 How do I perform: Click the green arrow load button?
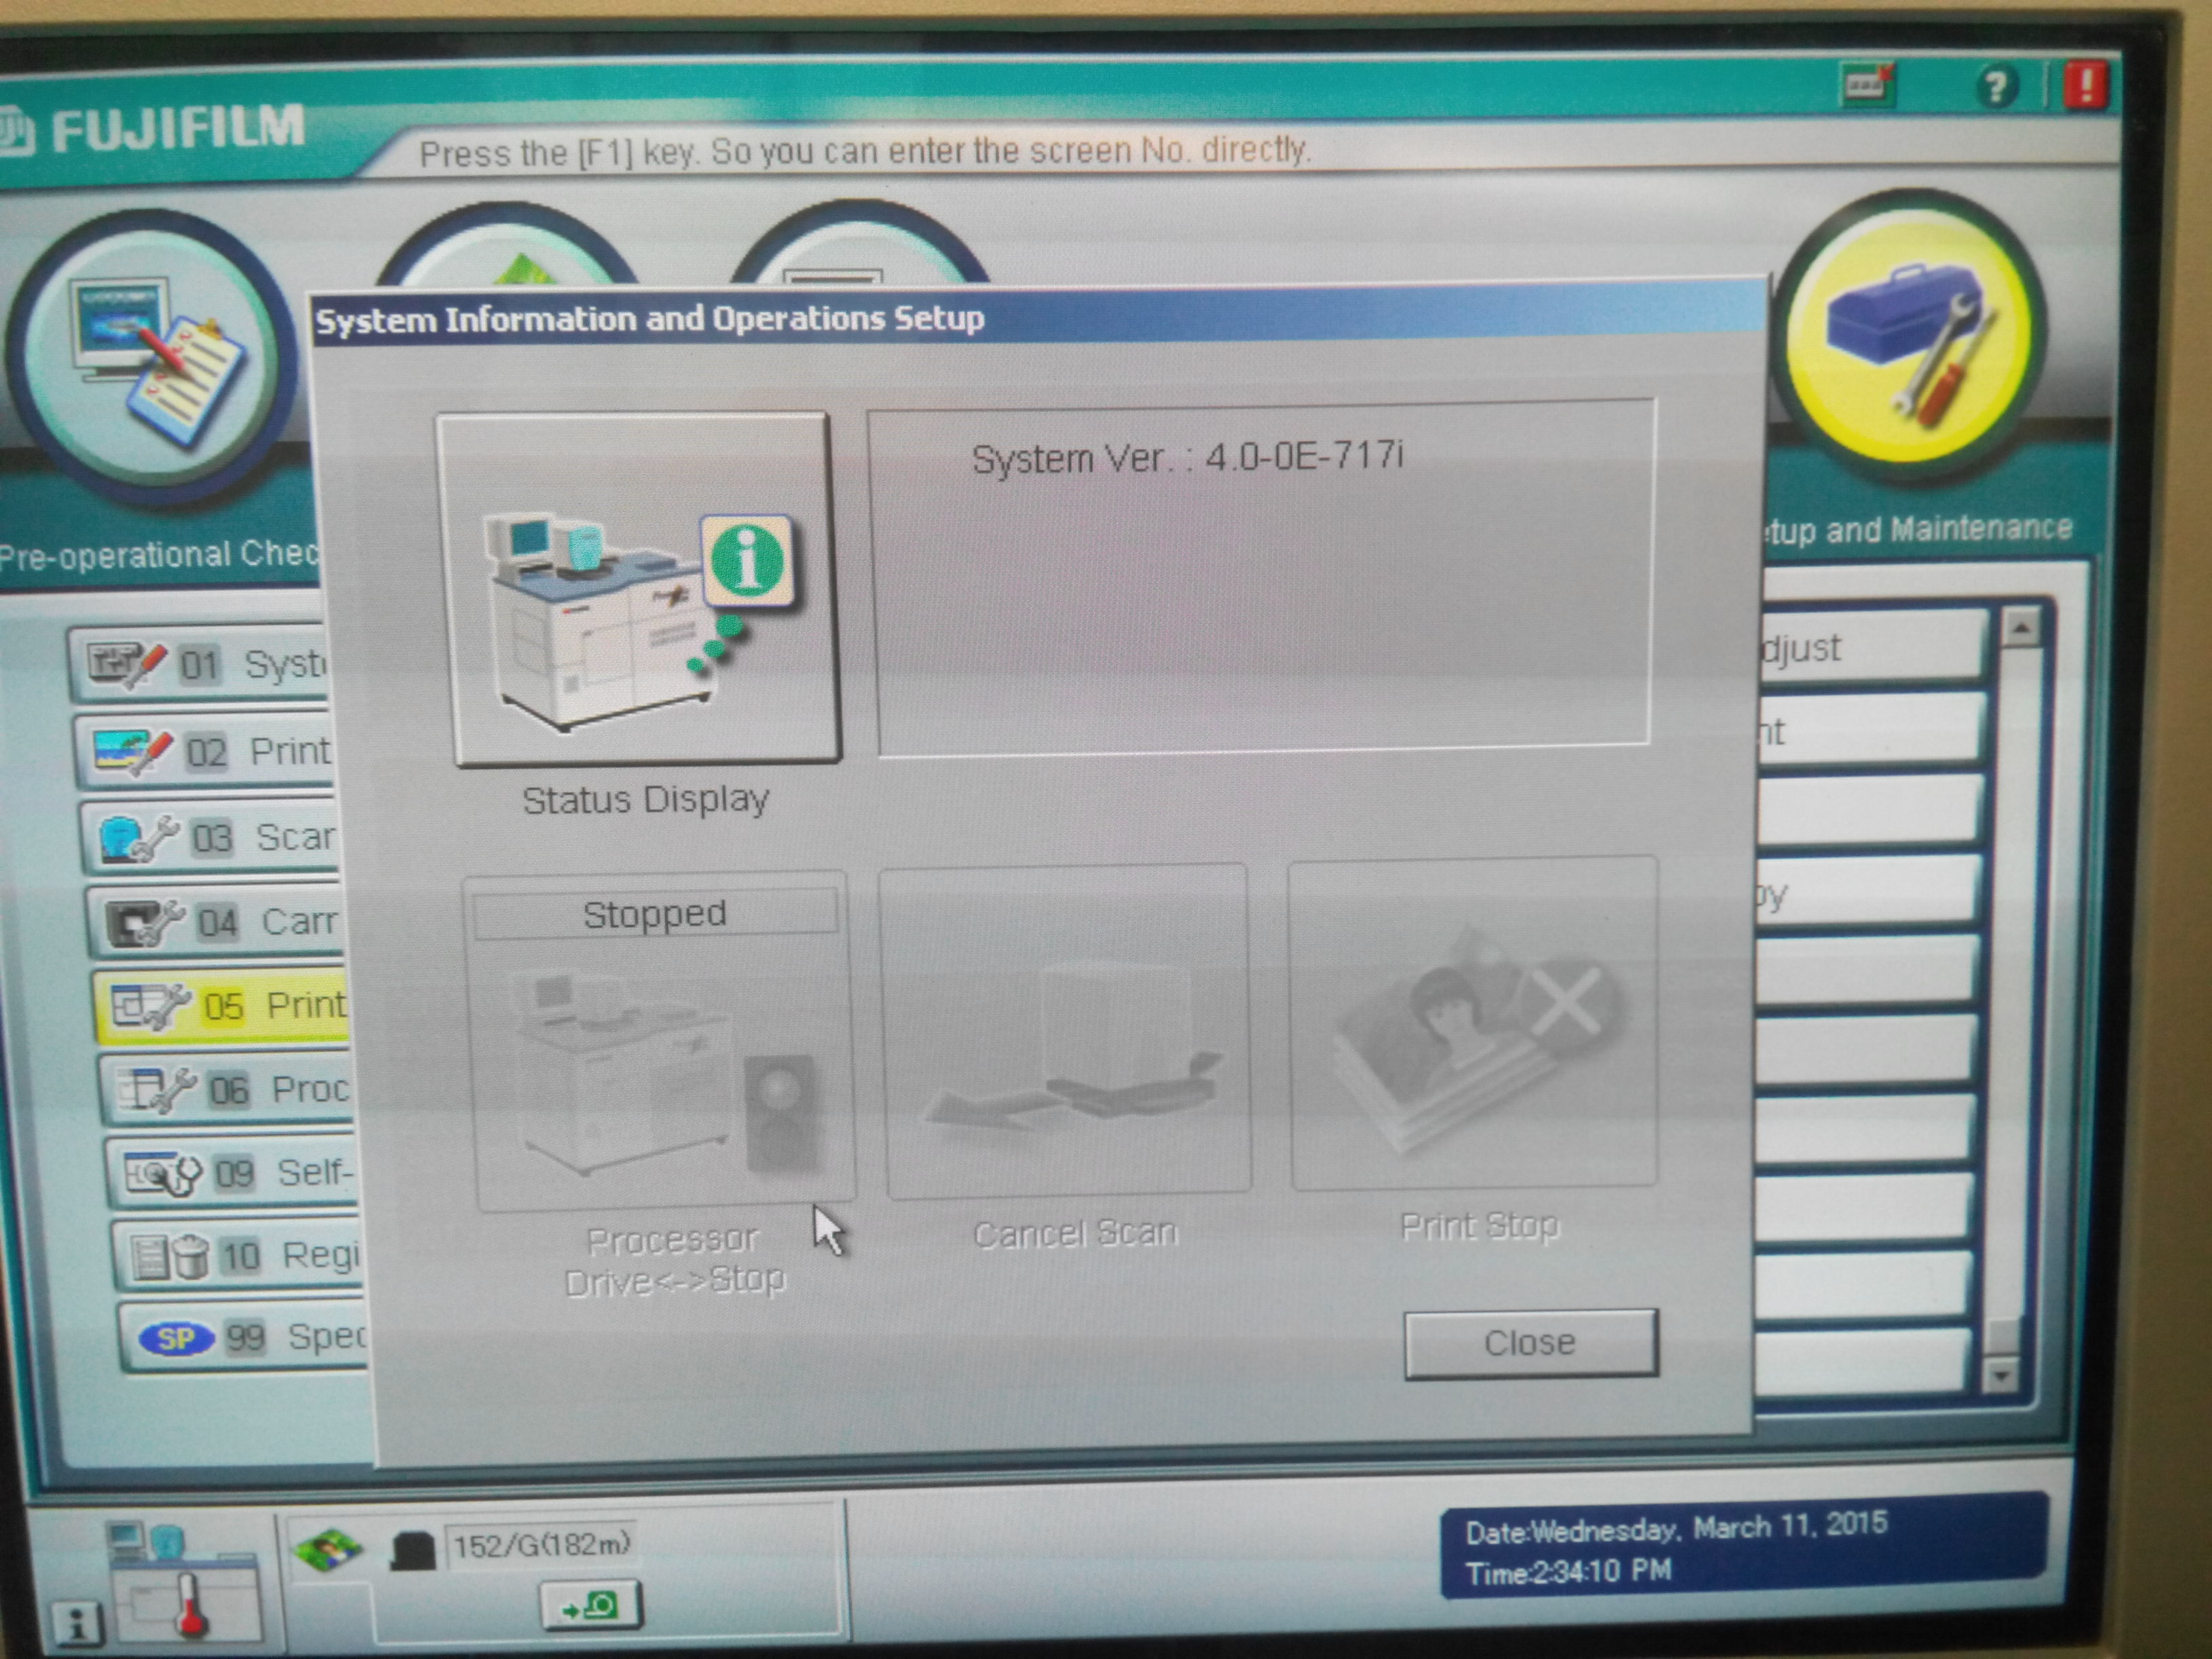tap(590, 1607)
